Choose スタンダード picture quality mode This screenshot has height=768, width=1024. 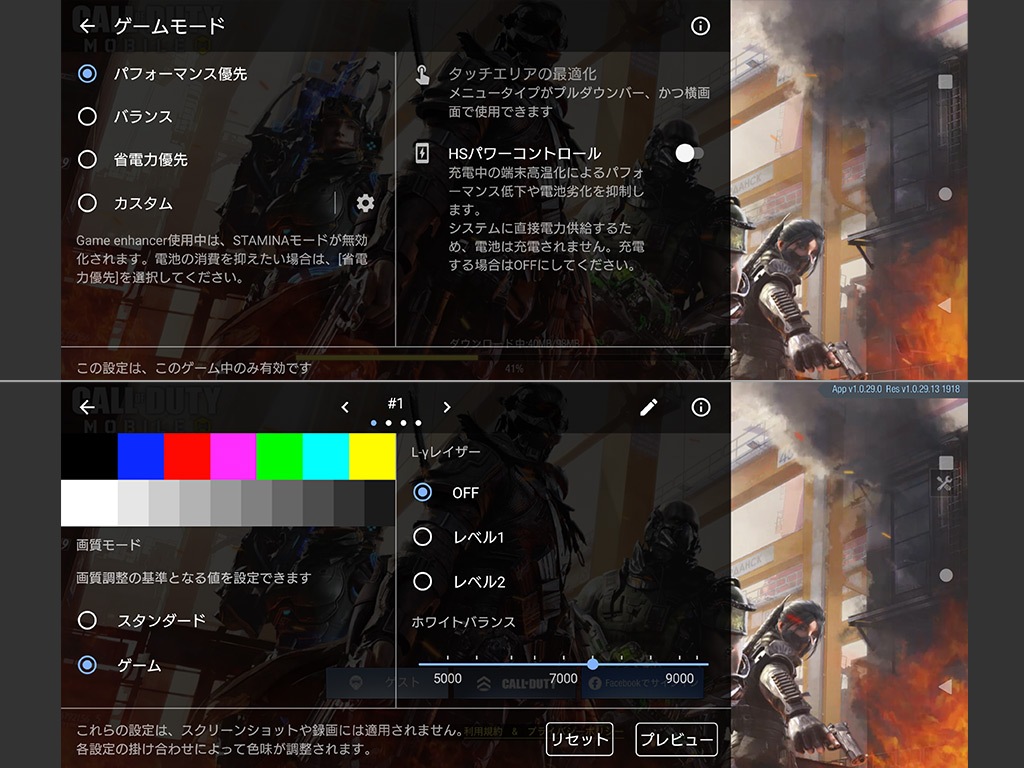point(142,620)
